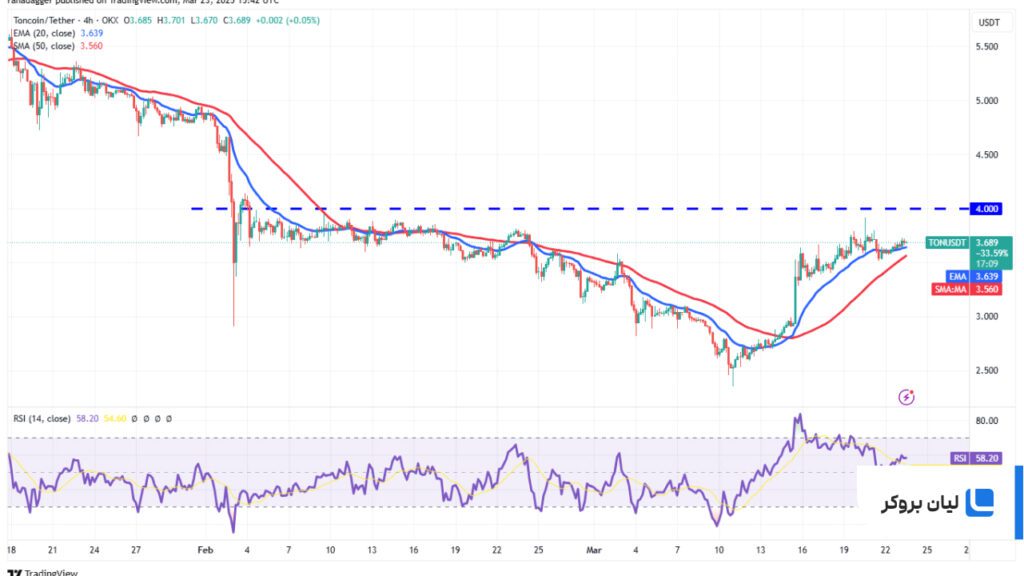
Task: Click the 5.000 price axis label
Action: 987,101
